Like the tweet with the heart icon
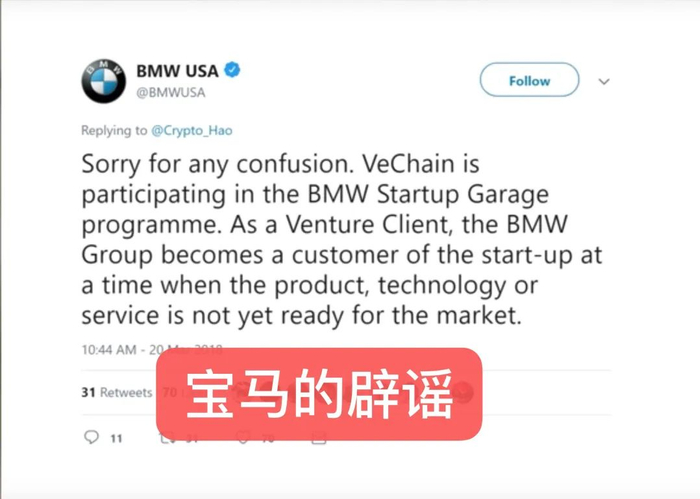The width and height of the screenshot is (700, 499). pyautogui.click(x=244, y=437)
